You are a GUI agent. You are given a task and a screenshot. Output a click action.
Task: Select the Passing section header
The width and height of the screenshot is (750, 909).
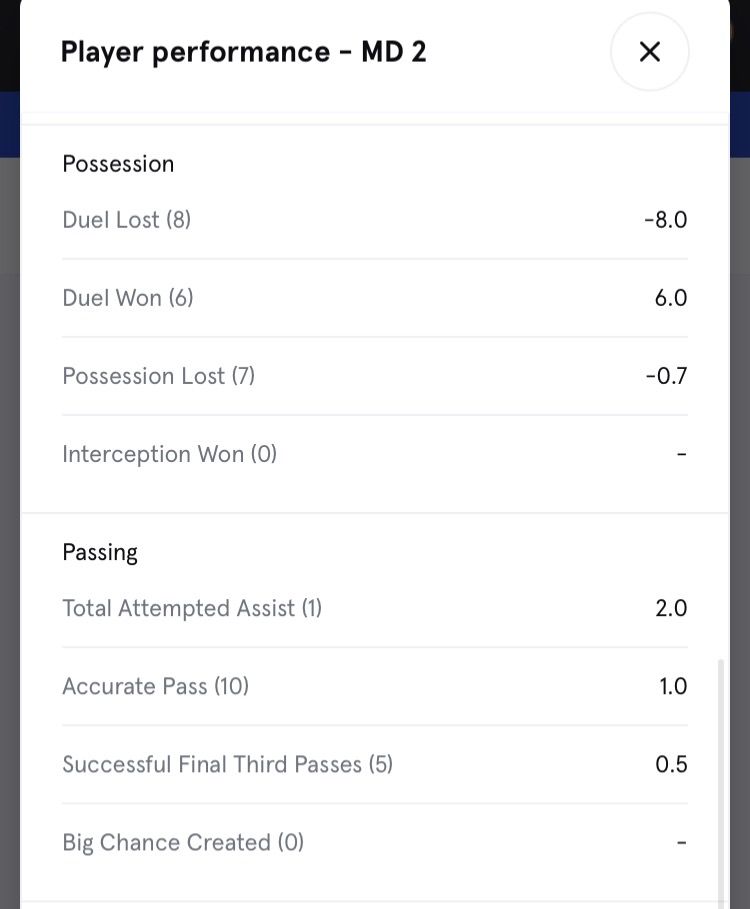tap(100, 552)
